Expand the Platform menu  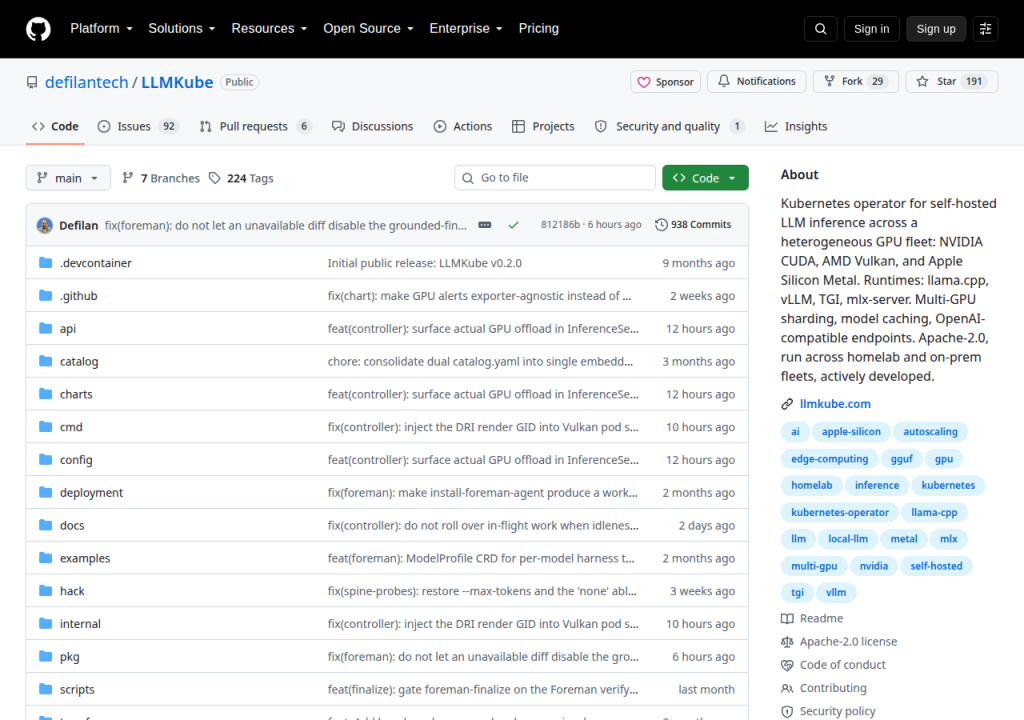pos(101,29)
